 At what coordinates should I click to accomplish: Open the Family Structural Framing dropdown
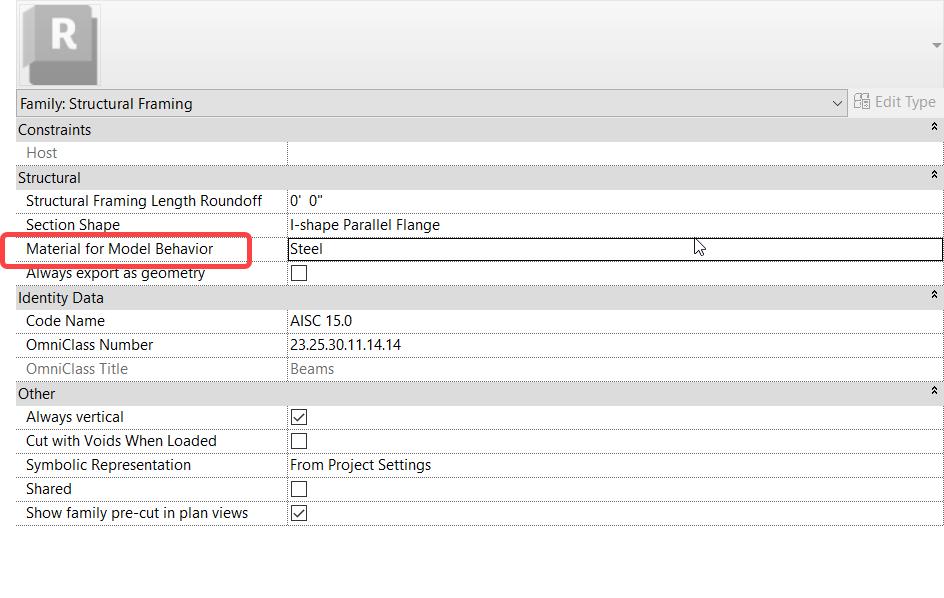pos(838,103)
